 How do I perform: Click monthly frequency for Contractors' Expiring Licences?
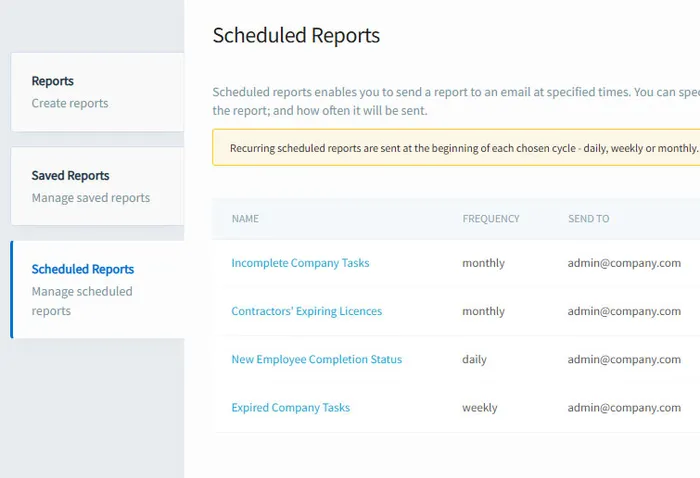click(483, 311)
